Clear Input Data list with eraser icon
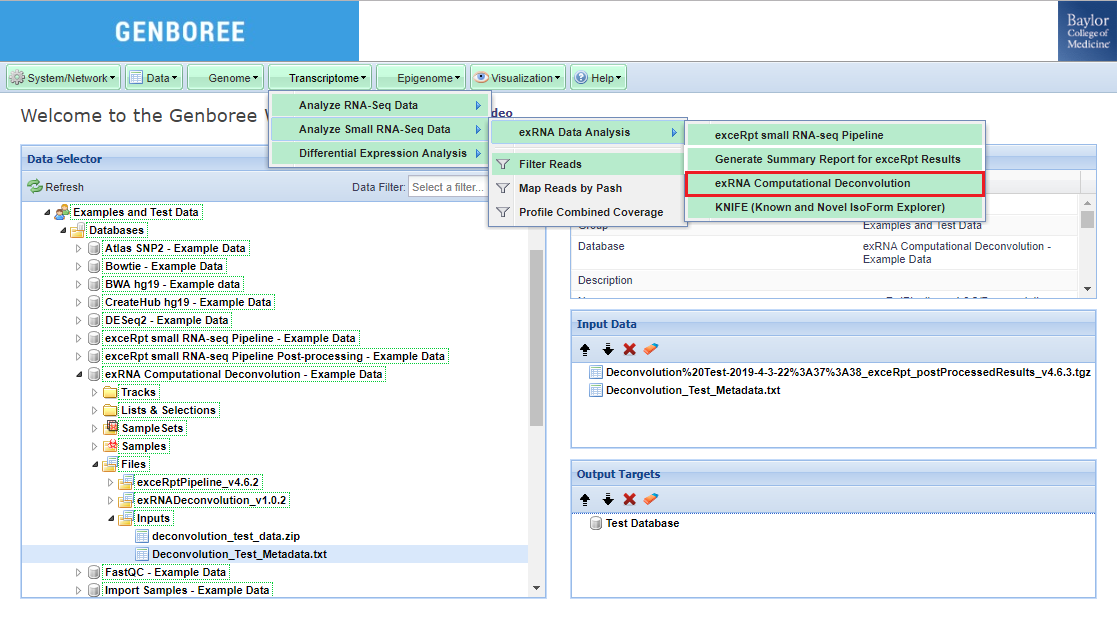 coord(651,349)
